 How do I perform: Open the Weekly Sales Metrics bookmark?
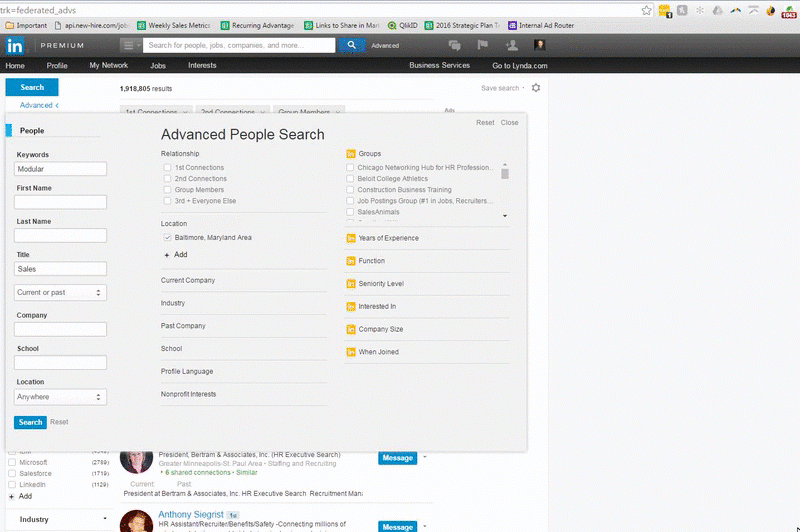point(173,26)
